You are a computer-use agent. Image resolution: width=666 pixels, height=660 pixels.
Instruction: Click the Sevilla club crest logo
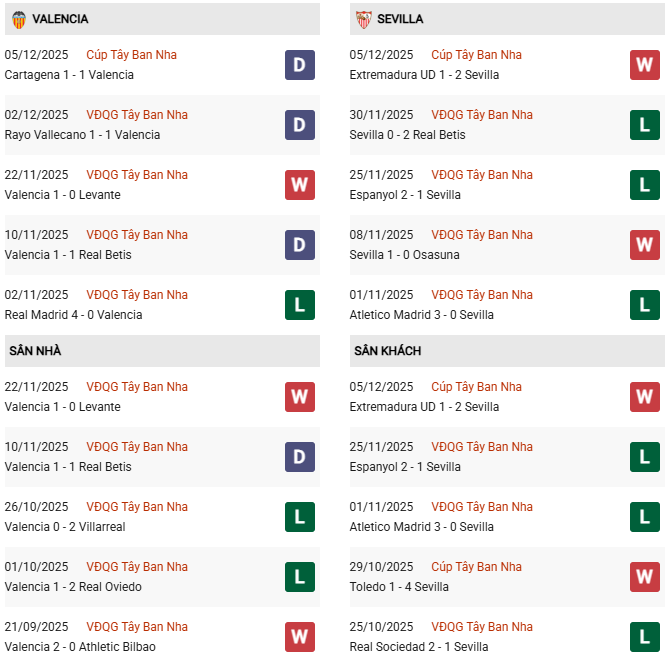coord(363,19)
